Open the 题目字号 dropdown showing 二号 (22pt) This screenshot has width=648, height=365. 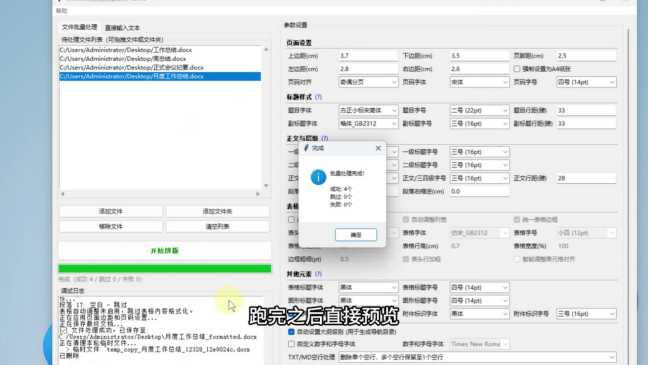pyautogui.click(x=479, y=110)
